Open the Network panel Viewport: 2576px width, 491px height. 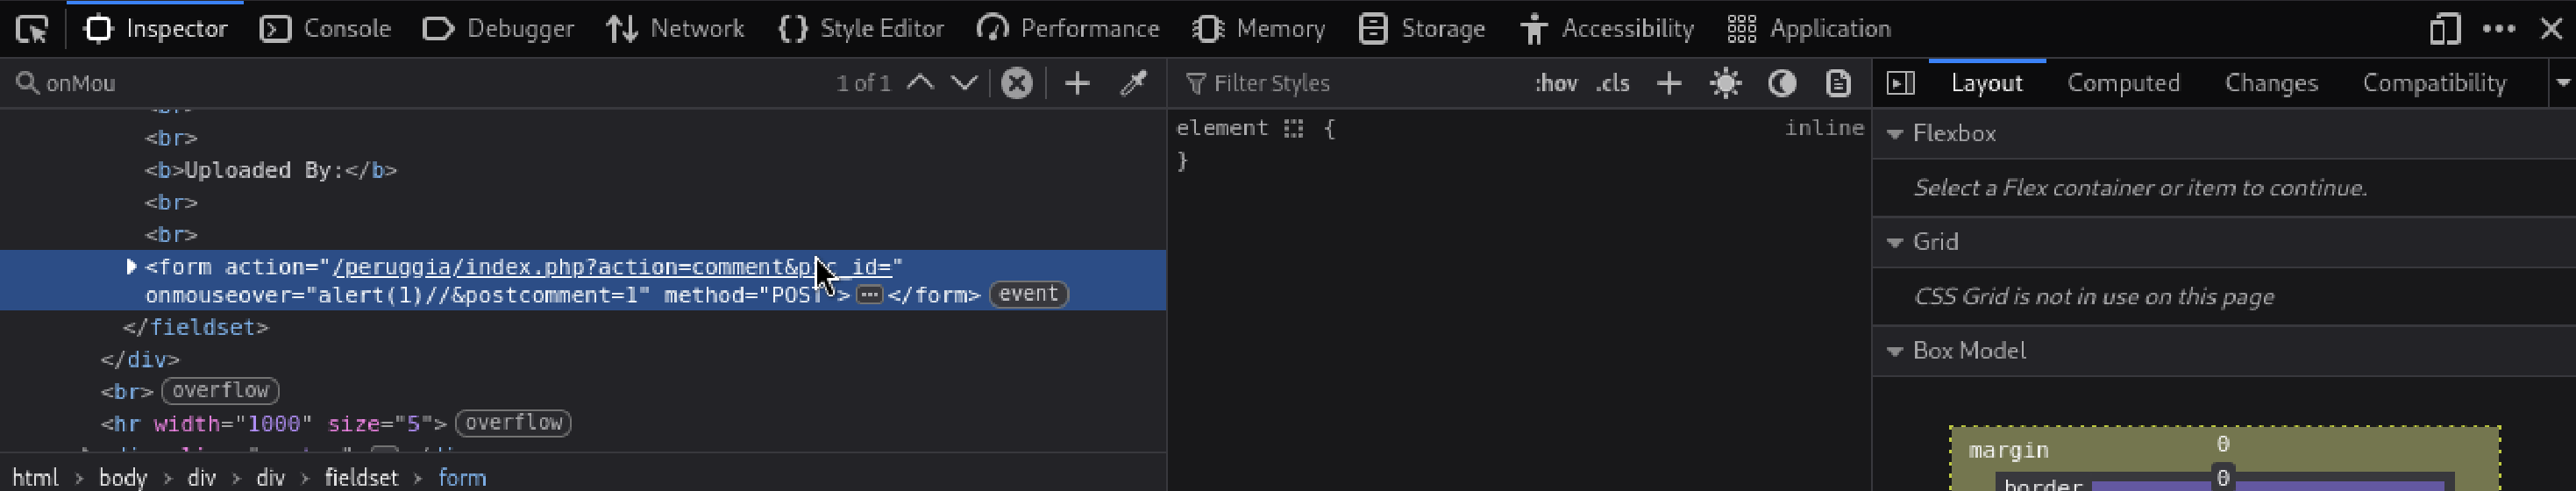tap(676, 29)
